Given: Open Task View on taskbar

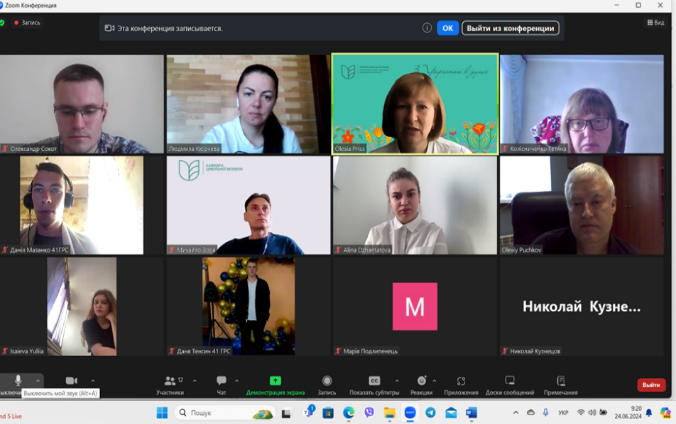Looking at the screenshot, I should click(x=286, y=413).
